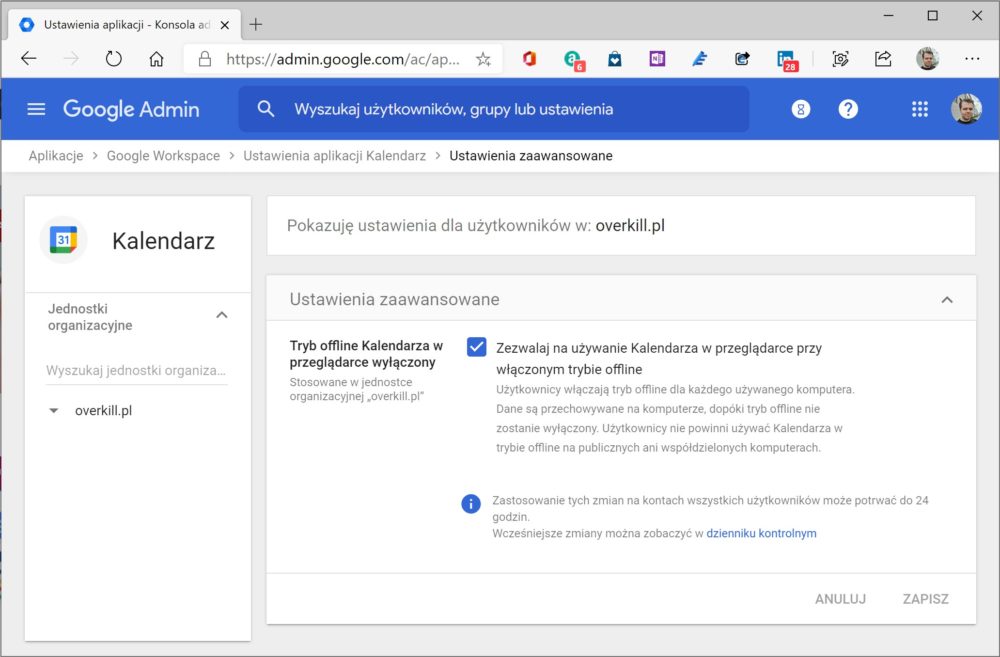The image size is (1000, 657).
Task: Go to browser Home page icon
Action: click(x=156, y=59)
